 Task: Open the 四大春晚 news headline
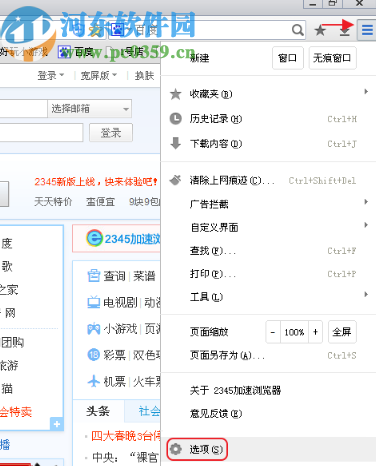126,436
